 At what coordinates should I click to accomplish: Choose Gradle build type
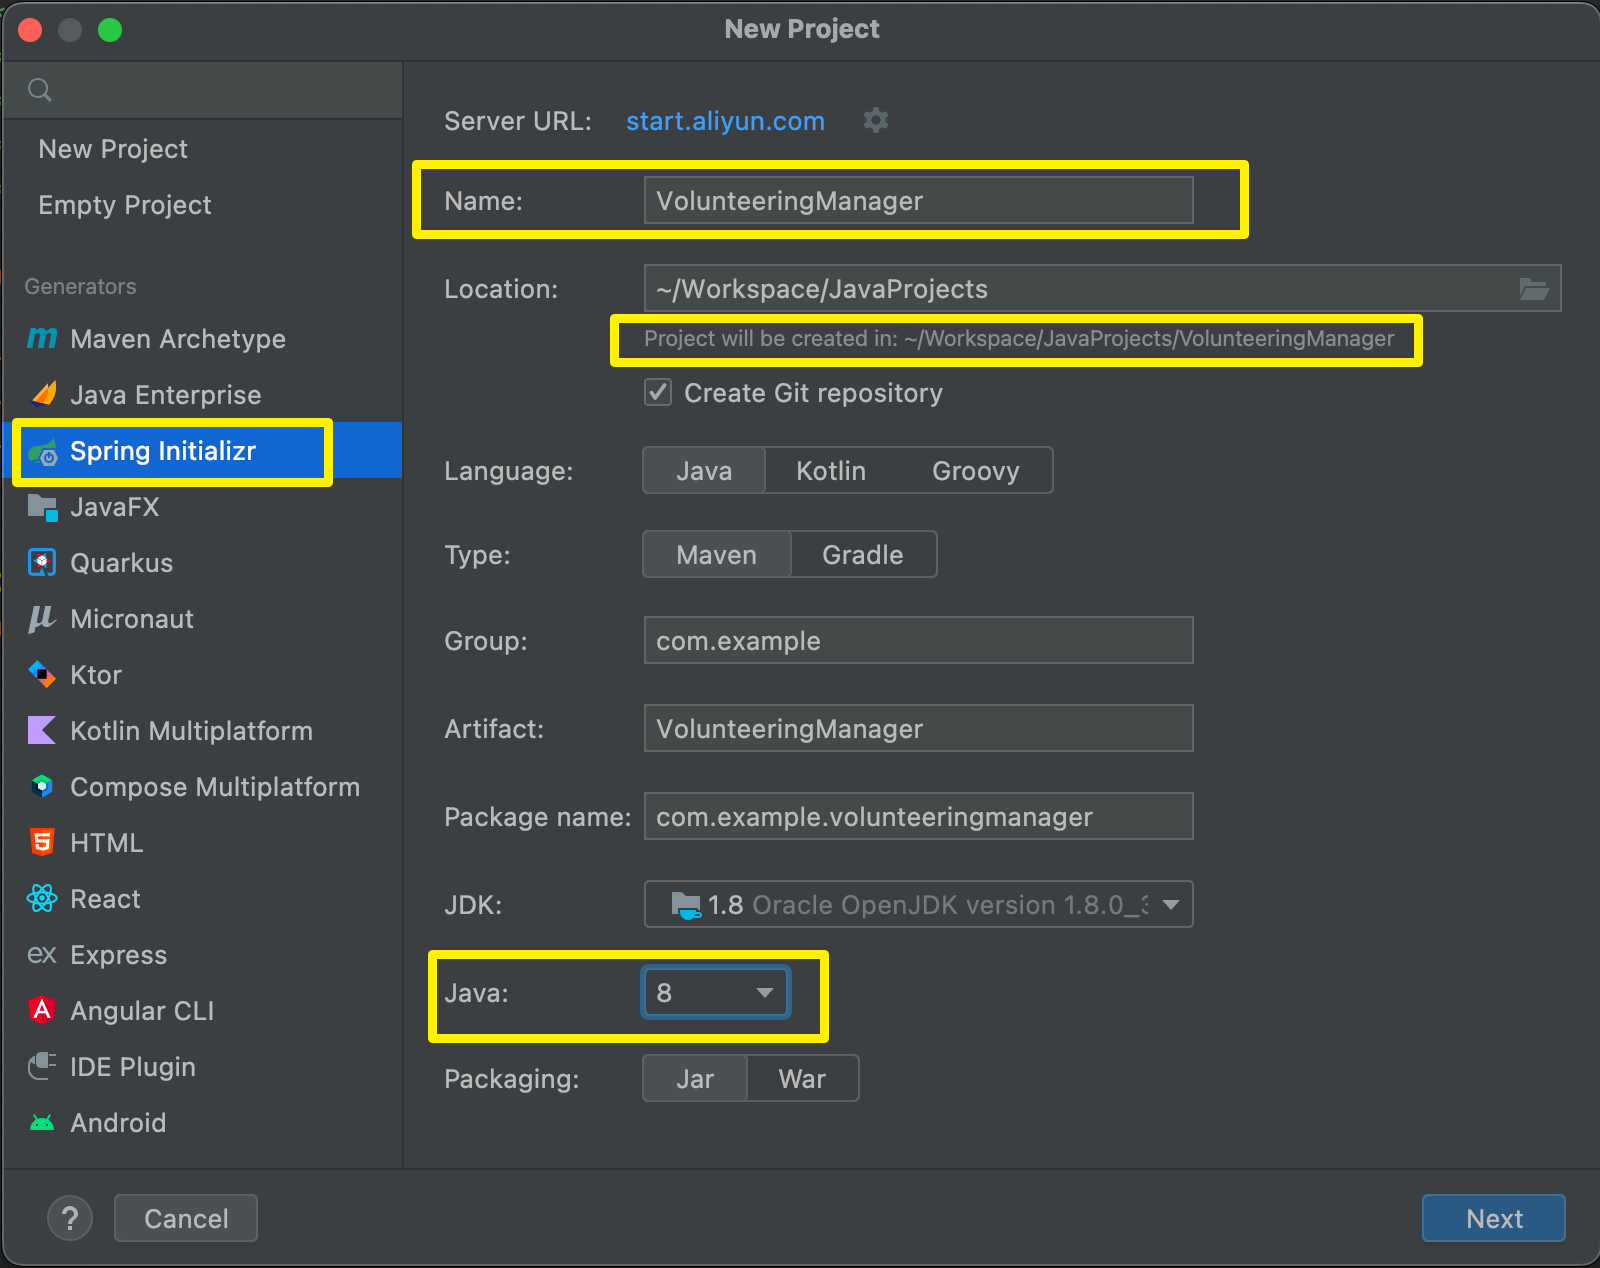point(863,555)
